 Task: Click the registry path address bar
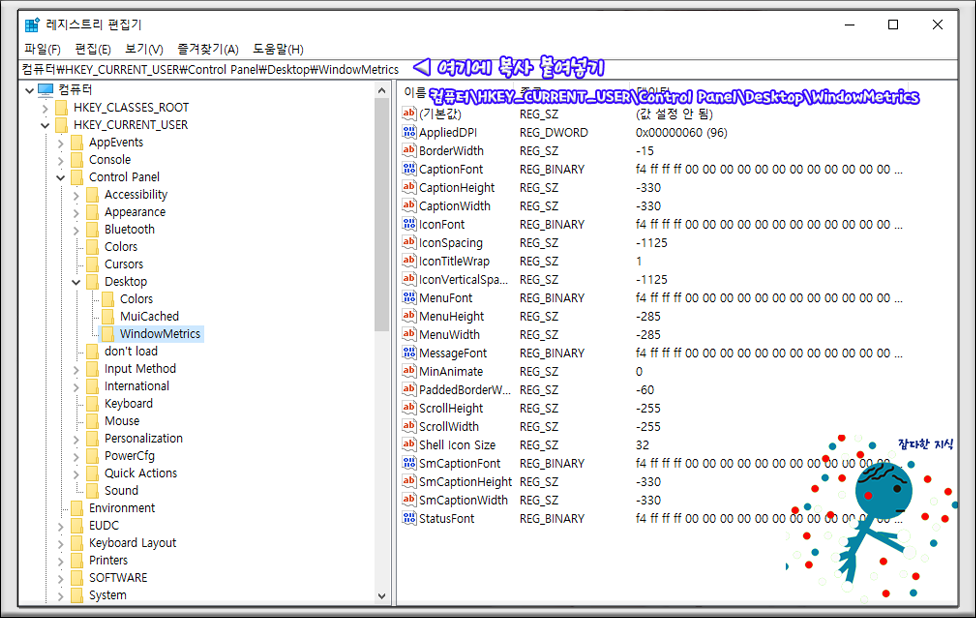(488, 69)
